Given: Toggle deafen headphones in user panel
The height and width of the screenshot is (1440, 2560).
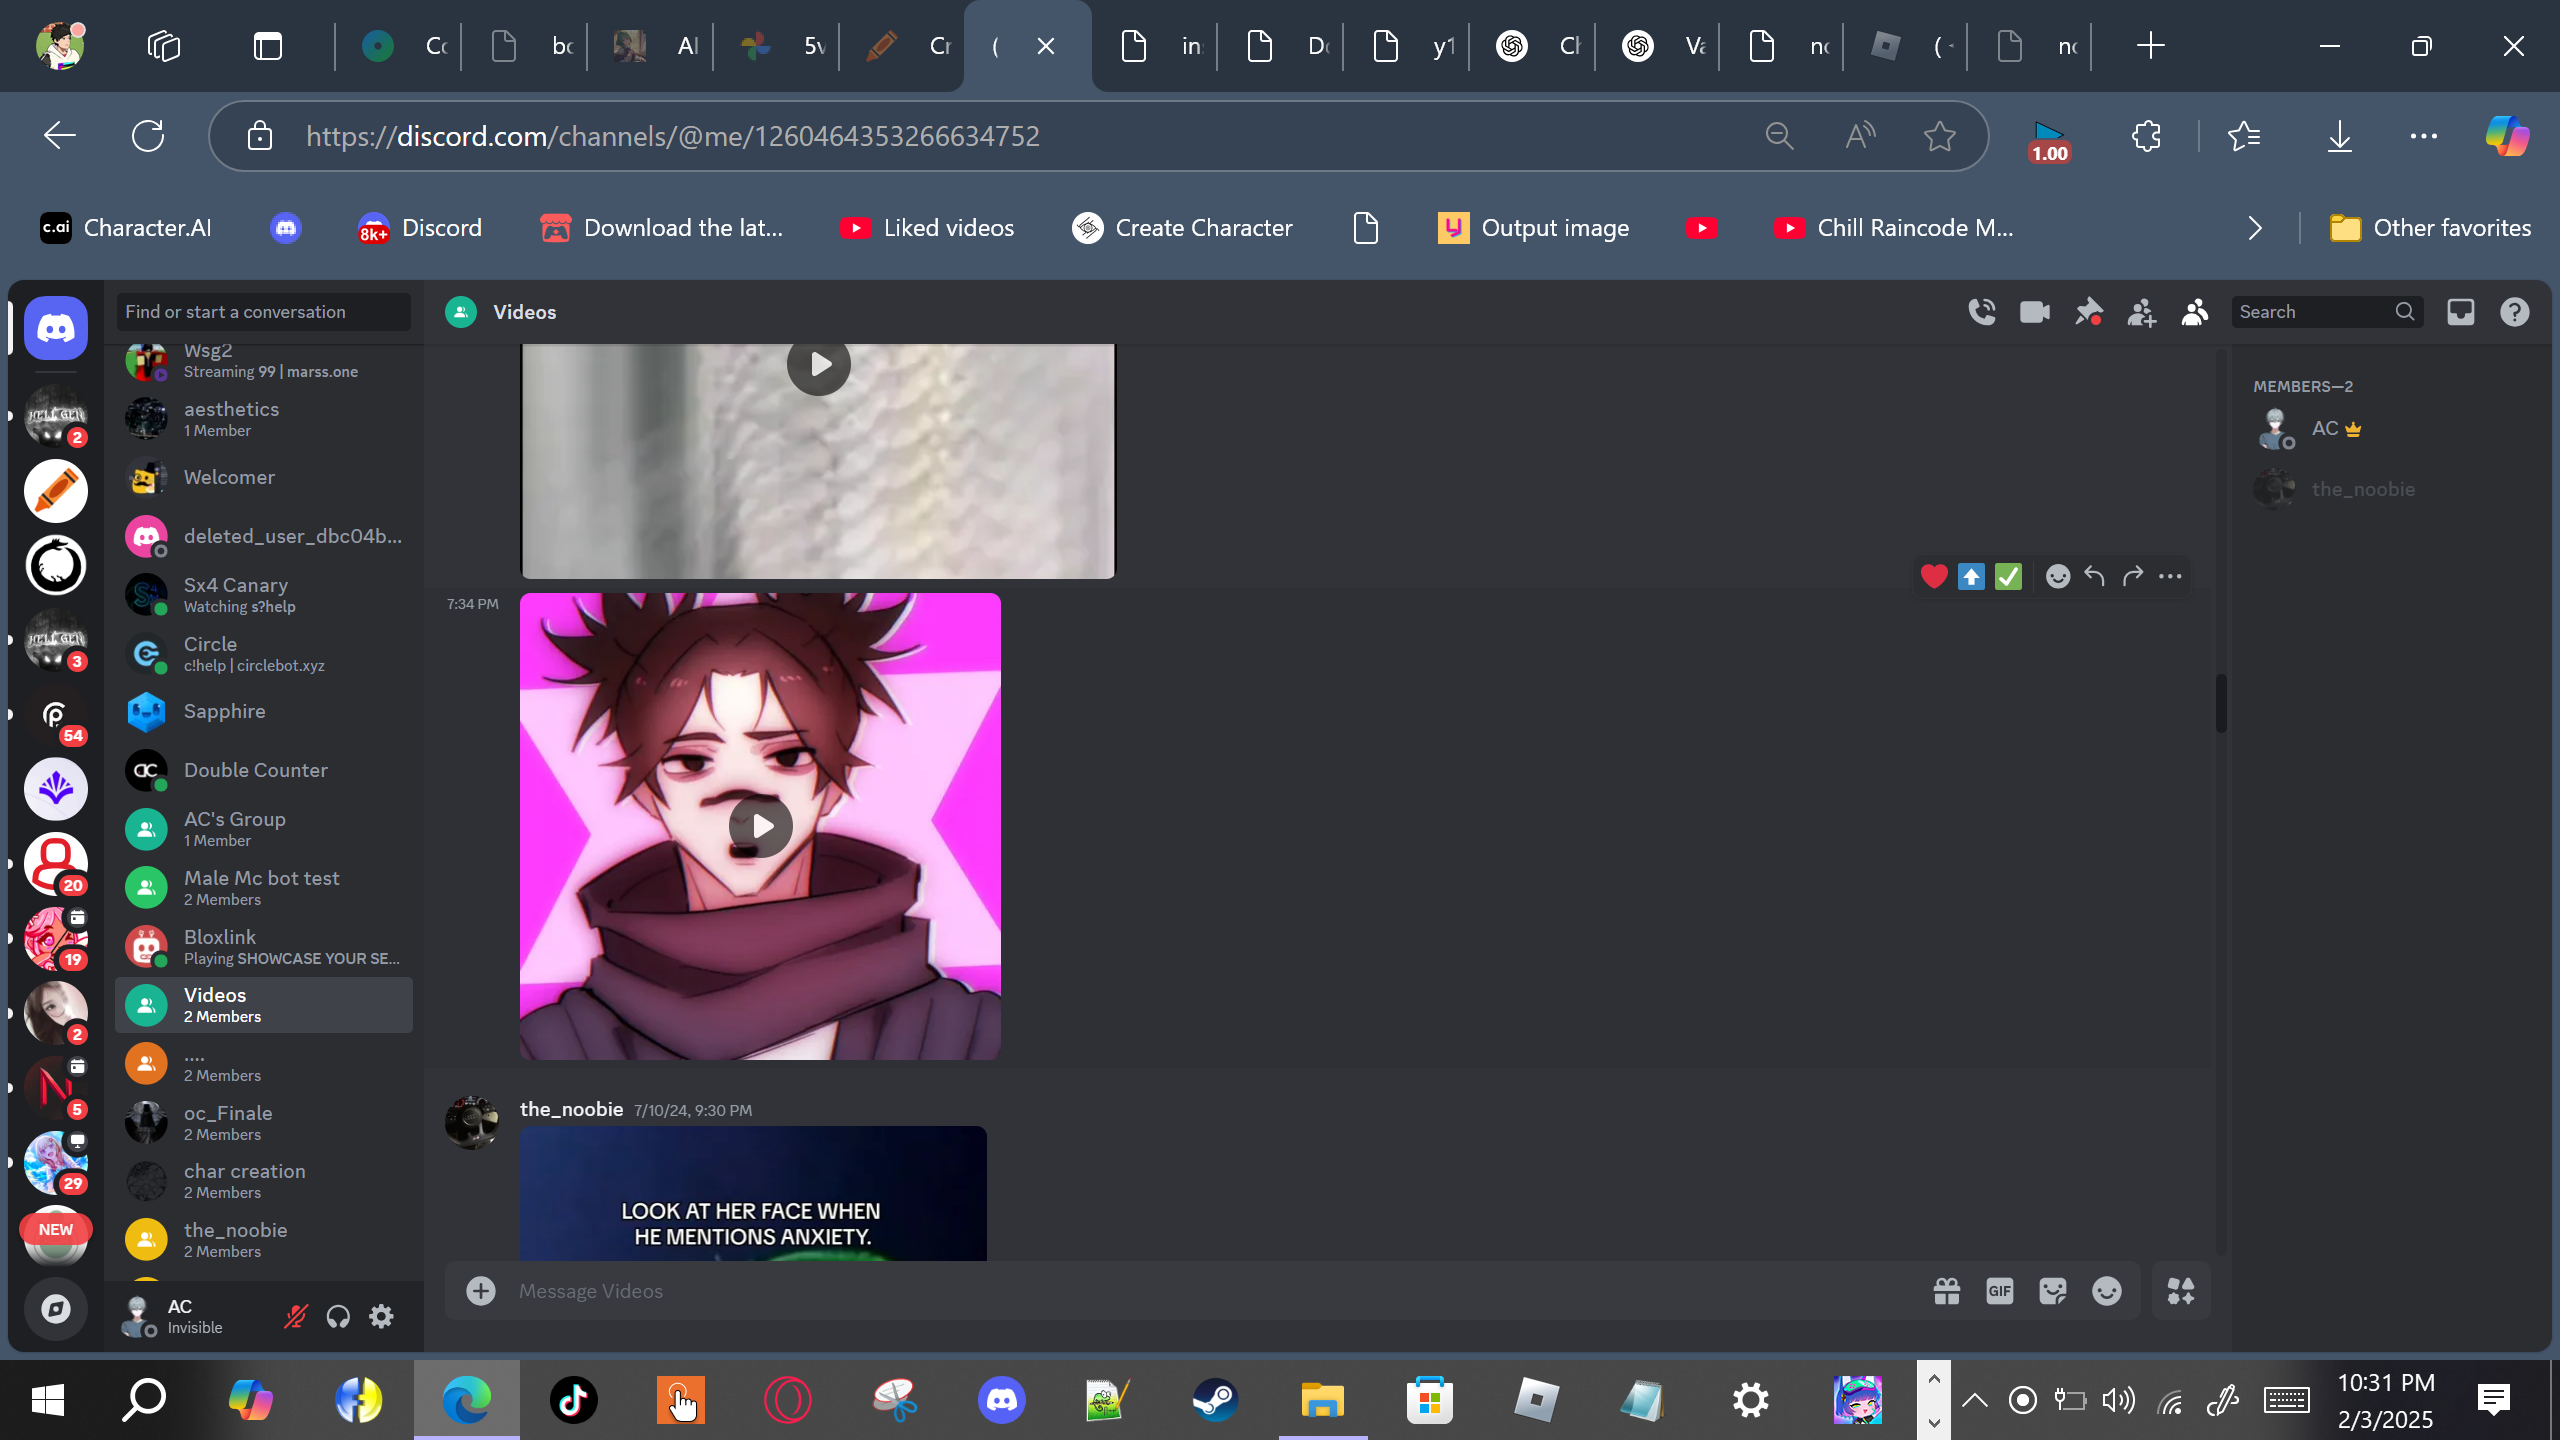Looking at the screenshot, I should point(338,1316).
